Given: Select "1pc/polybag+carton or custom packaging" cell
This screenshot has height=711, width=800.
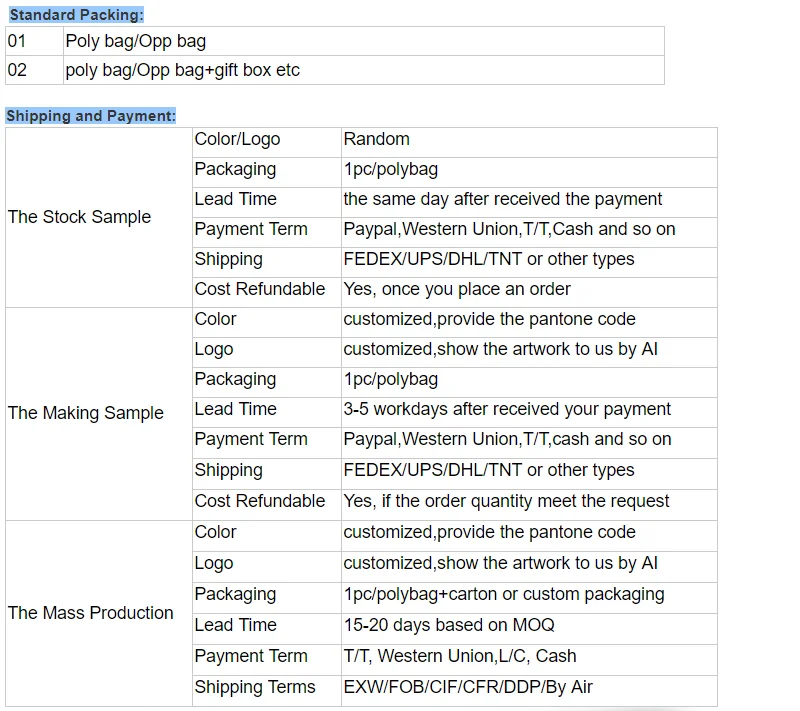Looking at the screenshot, I should tap(503, 594).
